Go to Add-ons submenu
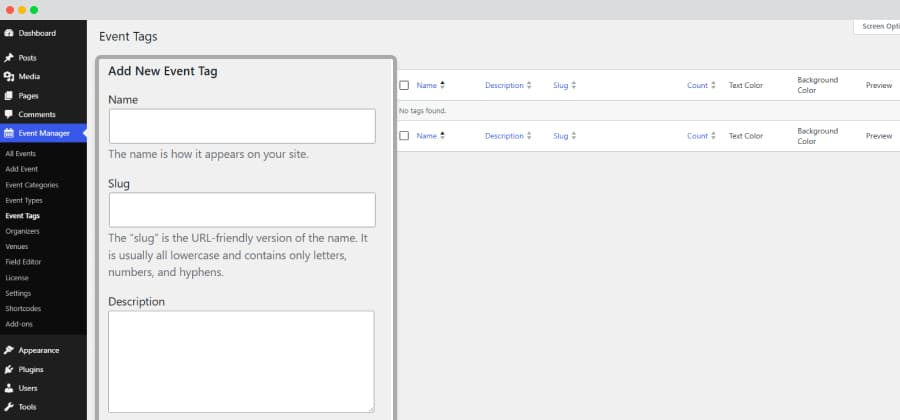Viewport: 900px width, 420px height. [x=19, y=324]
